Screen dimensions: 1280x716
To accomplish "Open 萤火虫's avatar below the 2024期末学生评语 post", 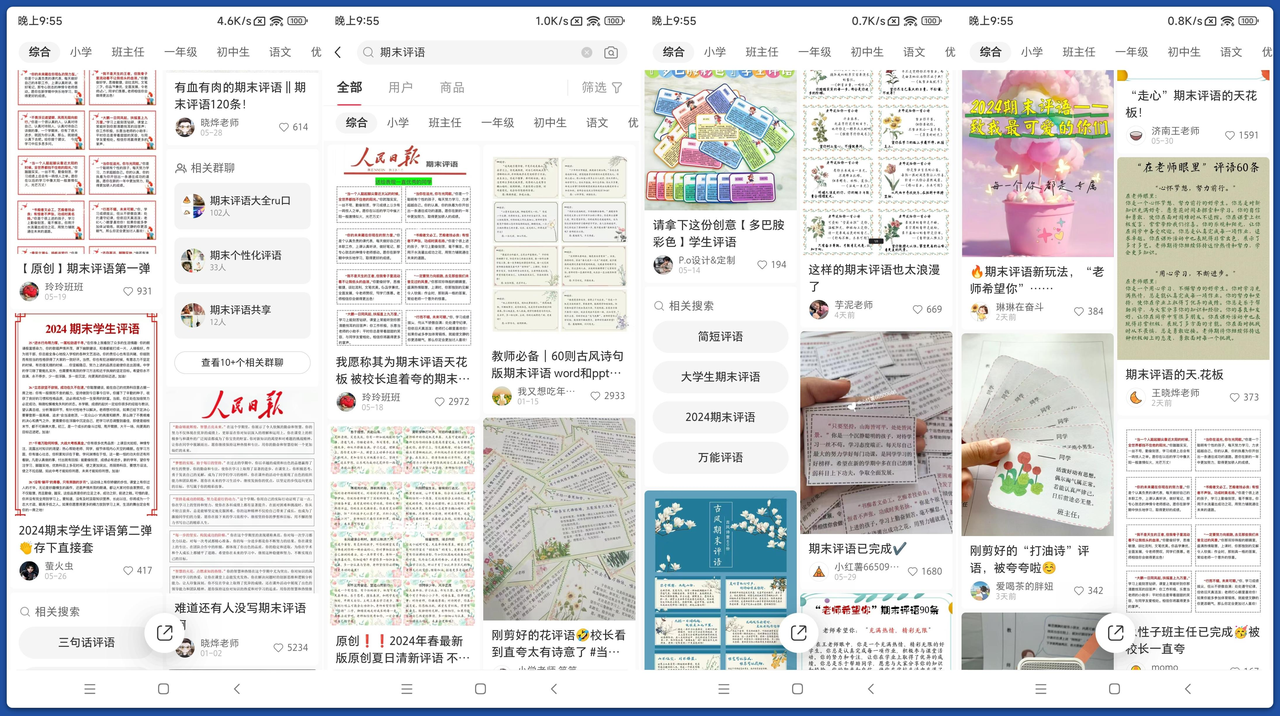I will (29, 570).
